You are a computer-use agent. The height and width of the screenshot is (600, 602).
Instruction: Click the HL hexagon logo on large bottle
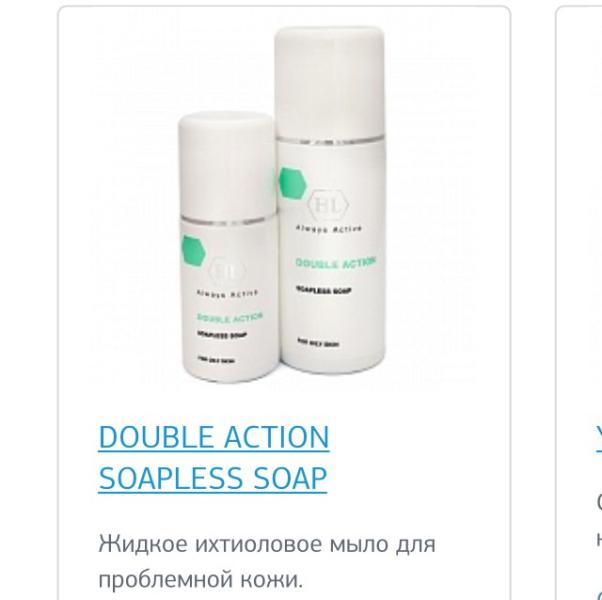coord(329,206)
